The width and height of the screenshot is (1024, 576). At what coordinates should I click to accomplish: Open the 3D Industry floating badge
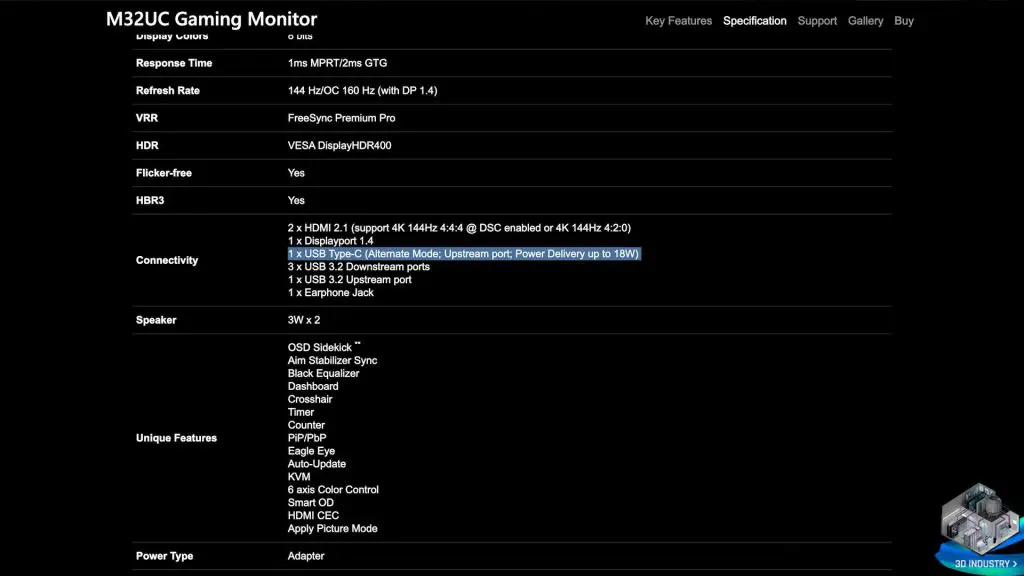coord(980,528)
